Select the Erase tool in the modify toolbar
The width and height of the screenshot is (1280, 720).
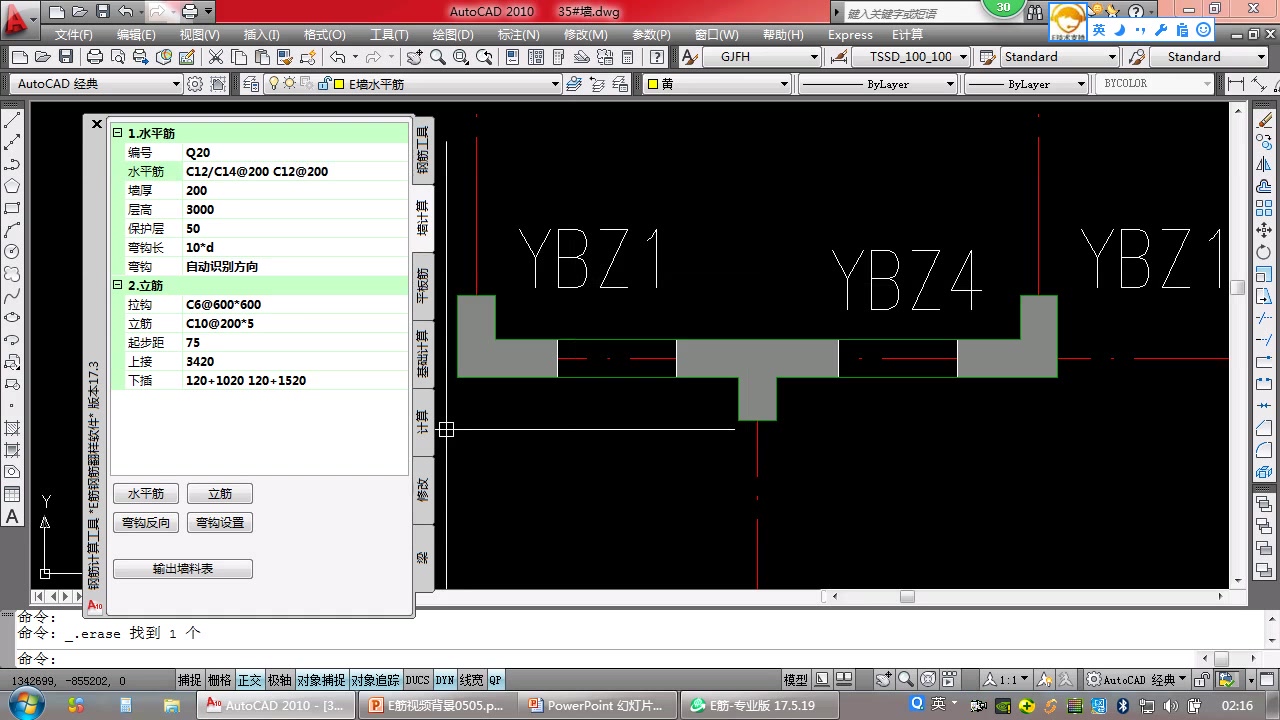[1264, 120]
